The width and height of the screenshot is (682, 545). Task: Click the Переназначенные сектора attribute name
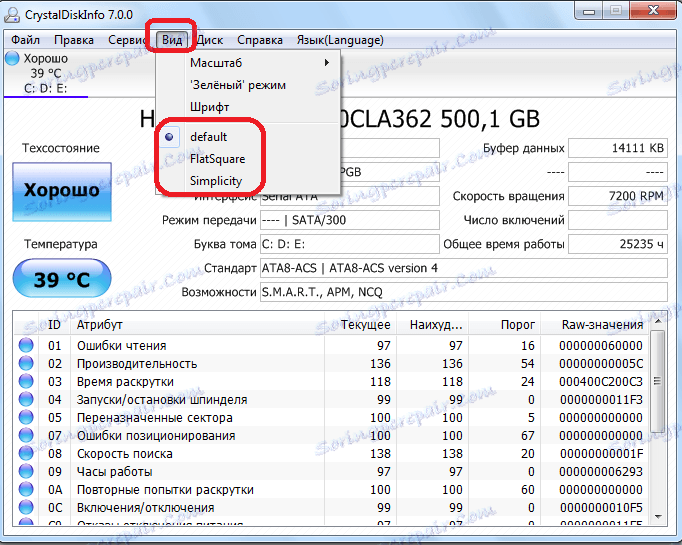click(154, 418)
